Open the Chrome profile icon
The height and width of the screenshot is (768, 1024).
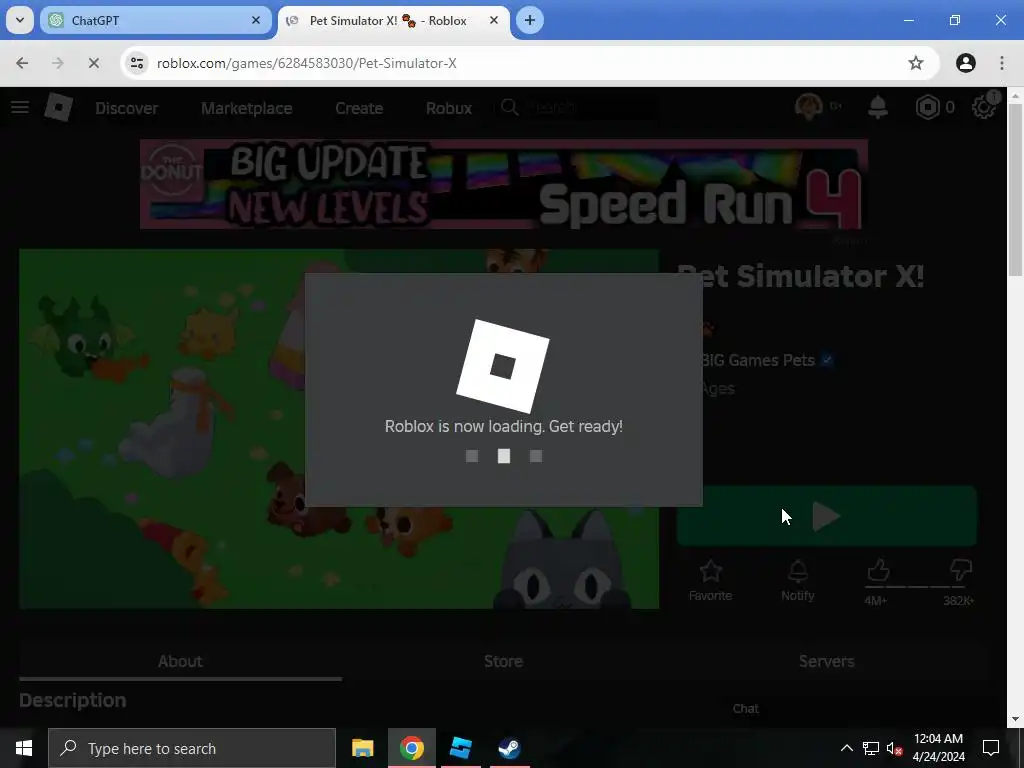tap(965, 63)
